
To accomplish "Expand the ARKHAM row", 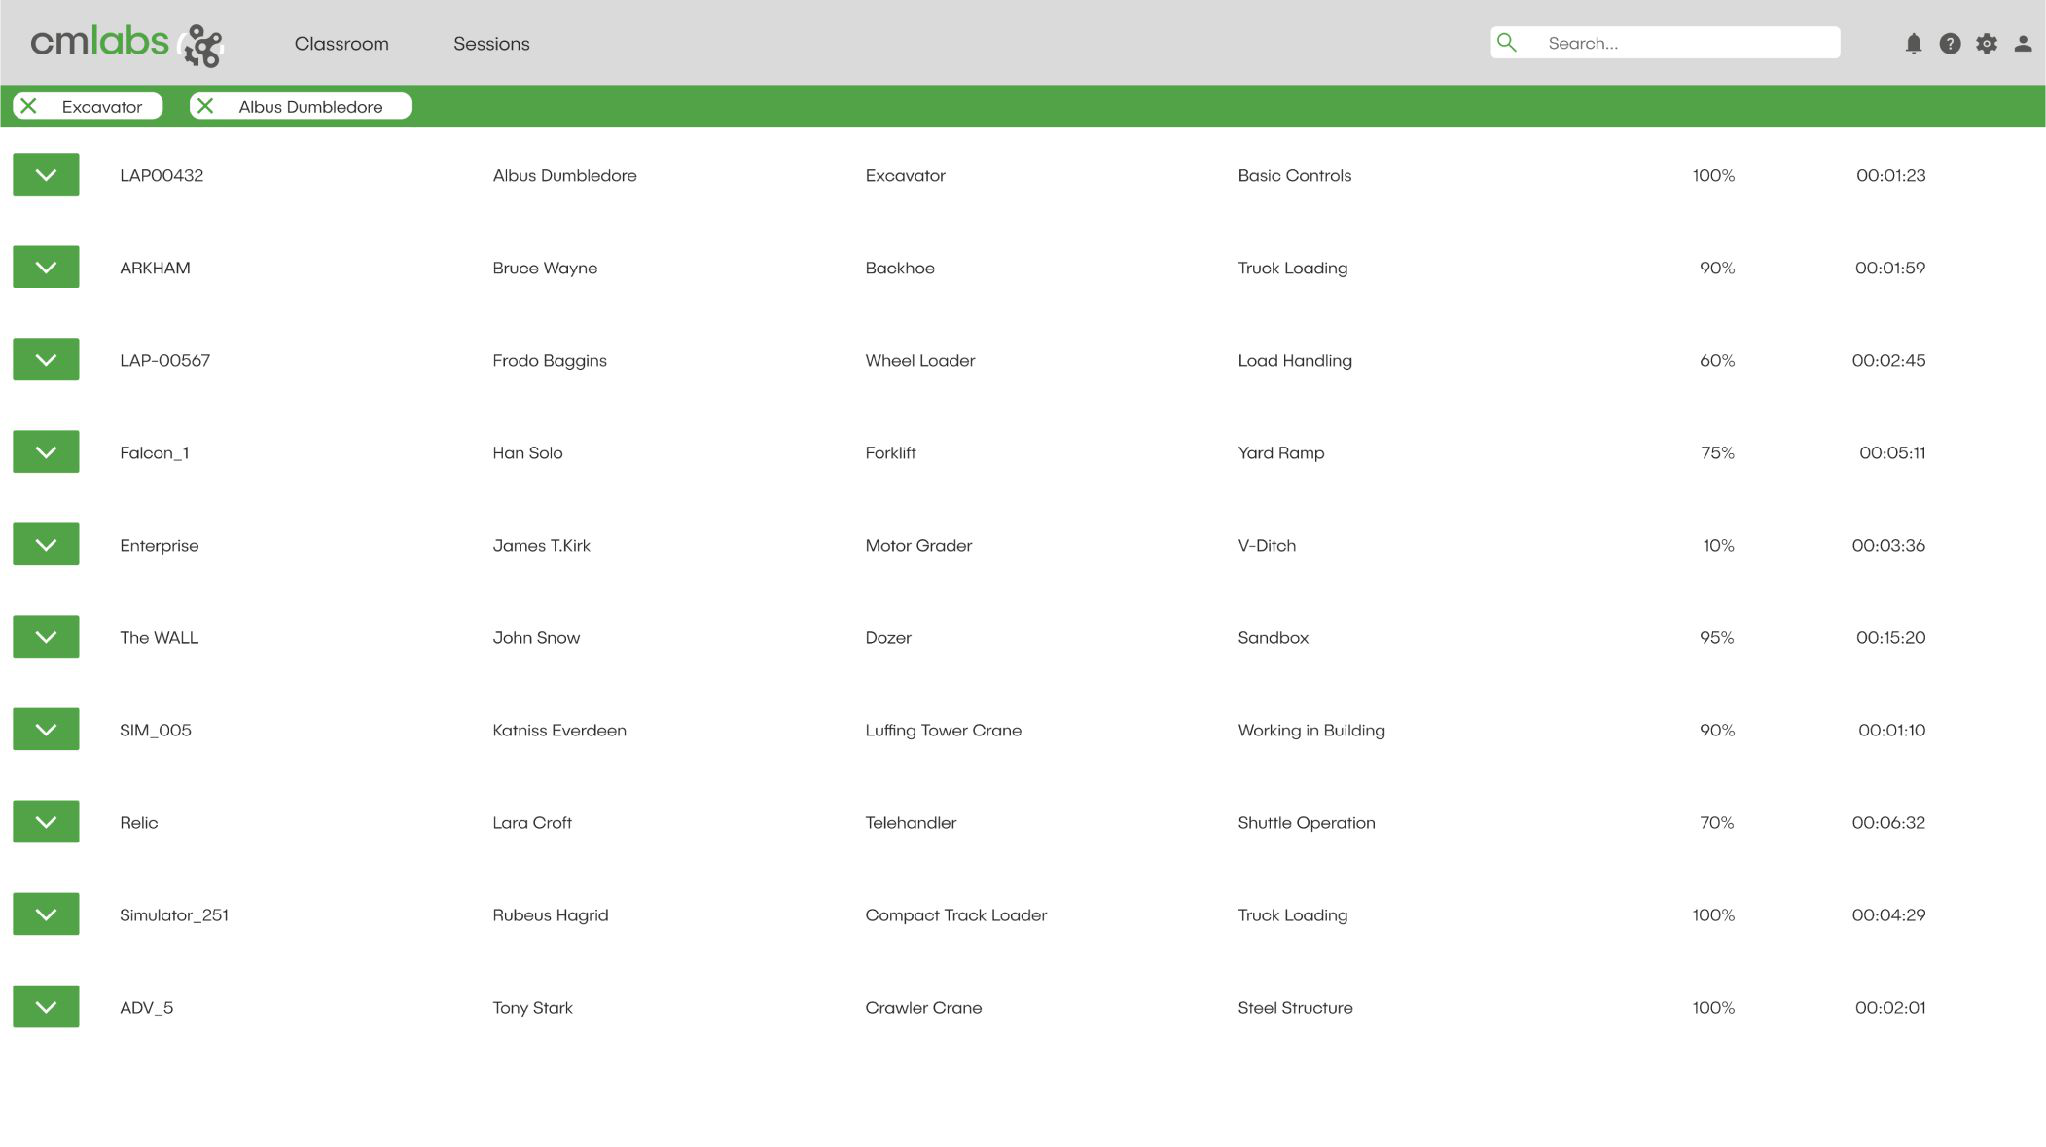I will tap(46, 267).
